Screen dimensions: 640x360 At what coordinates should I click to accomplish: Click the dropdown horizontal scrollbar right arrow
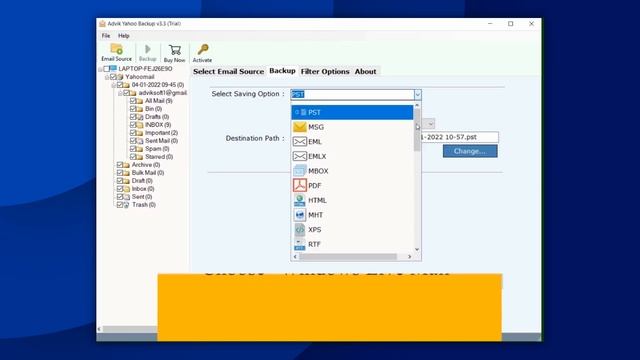click(409, 257)
